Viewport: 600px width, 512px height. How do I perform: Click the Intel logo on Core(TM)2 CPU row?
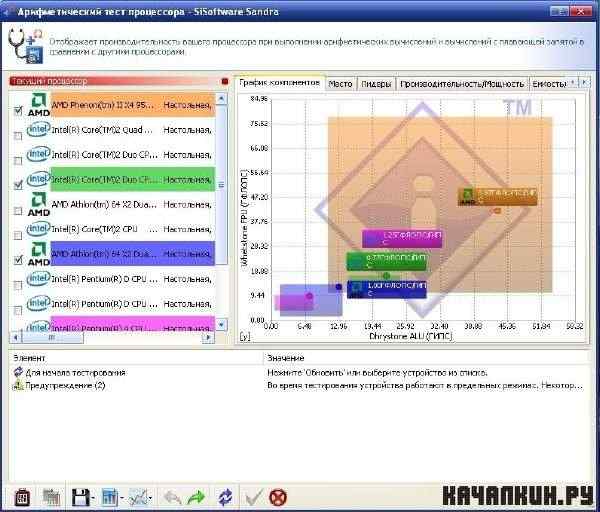[x=39, y=229]
